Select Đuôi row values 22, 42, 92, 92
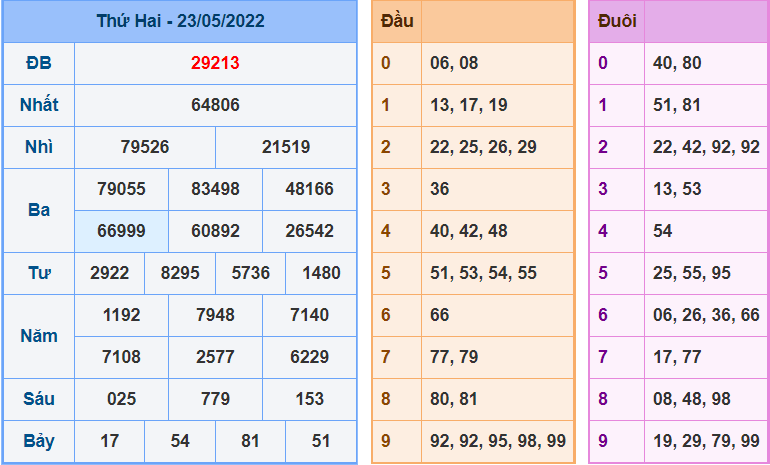This screenshot has height=465, width=770. click(706, 147)
